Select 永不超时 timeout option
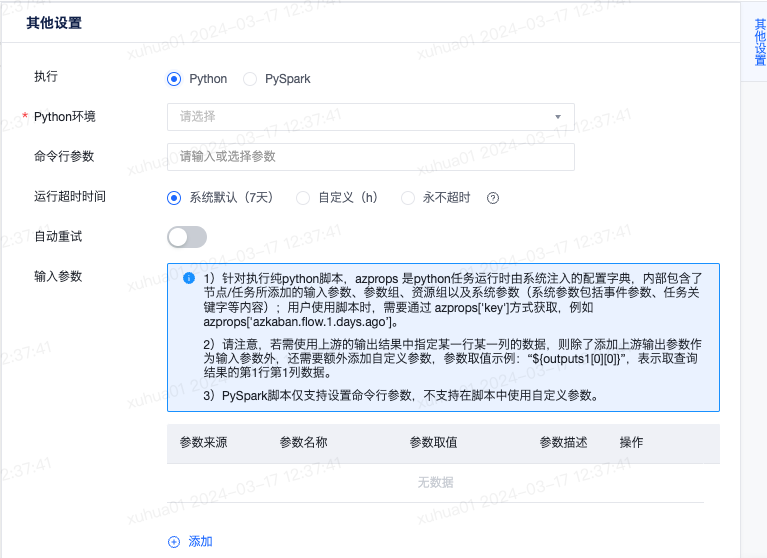Viewport: 767px width, 558px height. [x=407, y=198]
